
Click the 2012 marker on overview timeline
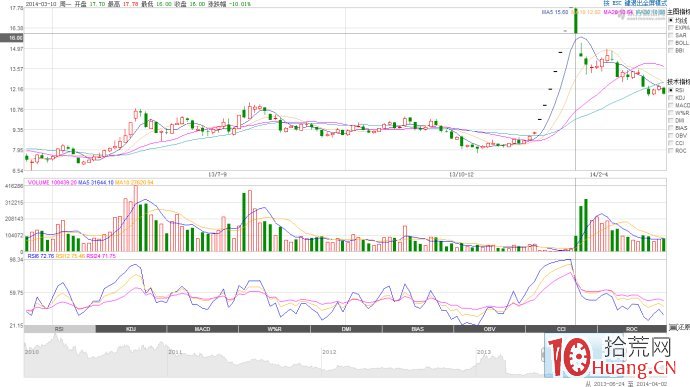tap(329, 352)
